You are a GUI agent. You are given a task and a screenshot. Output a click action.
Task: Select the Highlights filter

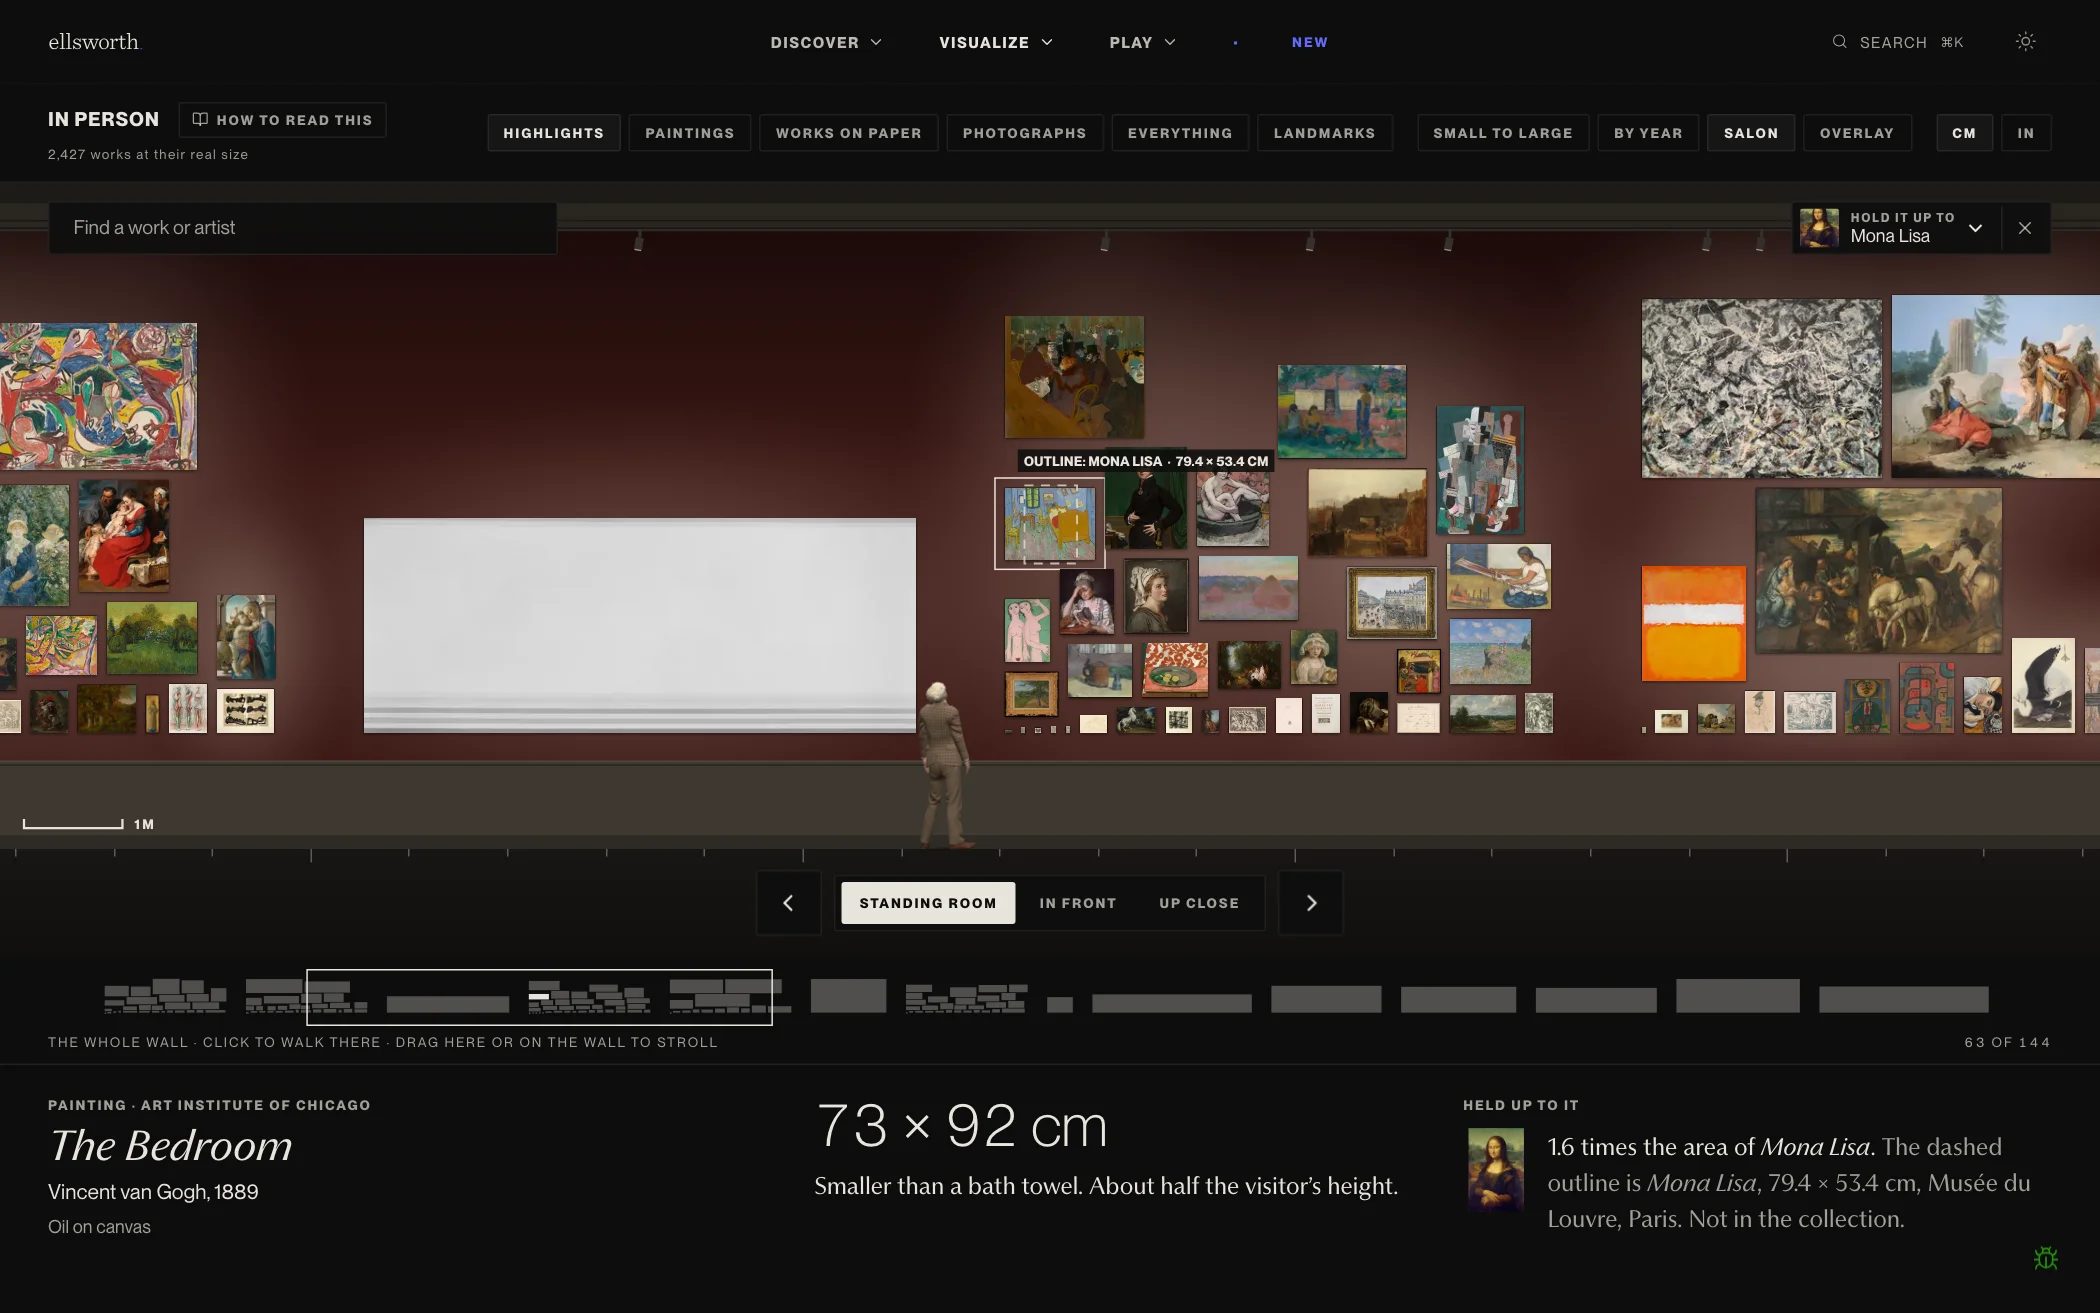(x=553, y=133)
